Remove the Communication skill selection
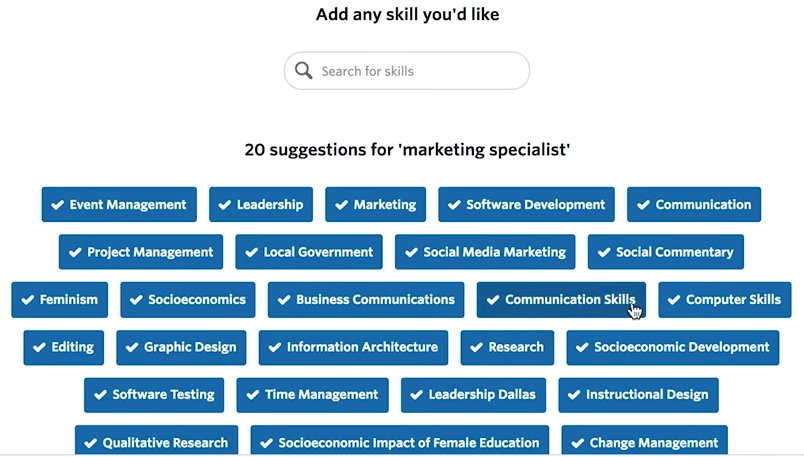This screenshot has width=804, height=457. [694, 205]
